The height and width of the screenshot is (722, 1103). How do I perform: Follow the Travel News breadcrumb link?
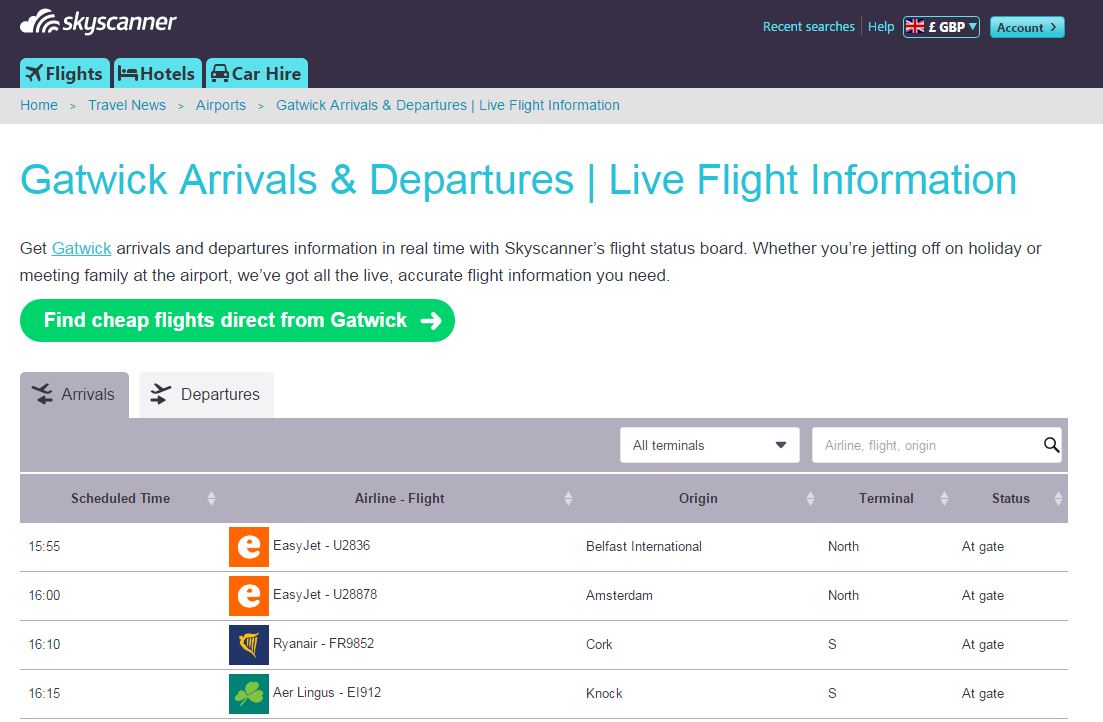(127, 105)
